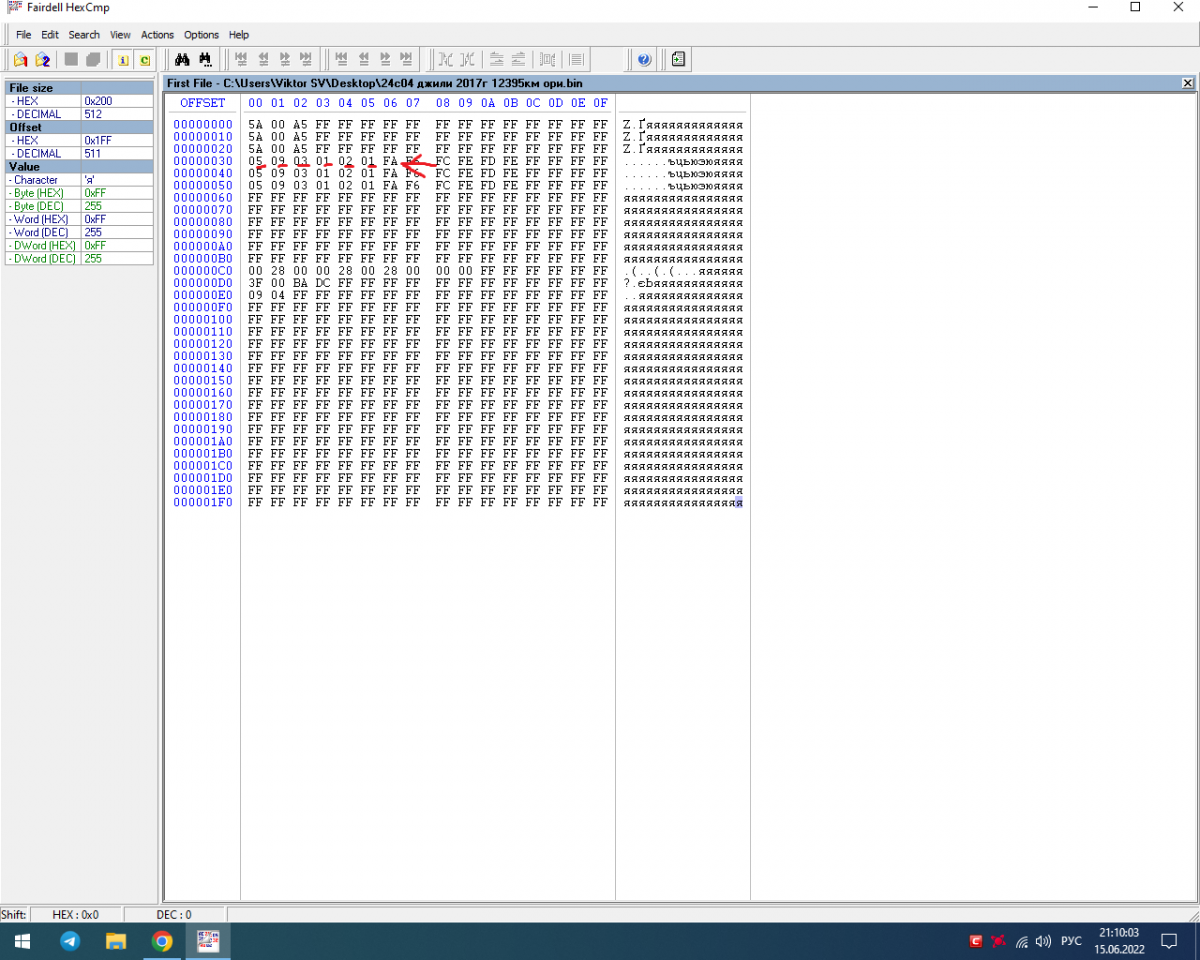1200x960 pixels.
Task: Select offset row 000001F0
Action: (x=202, y=502)
